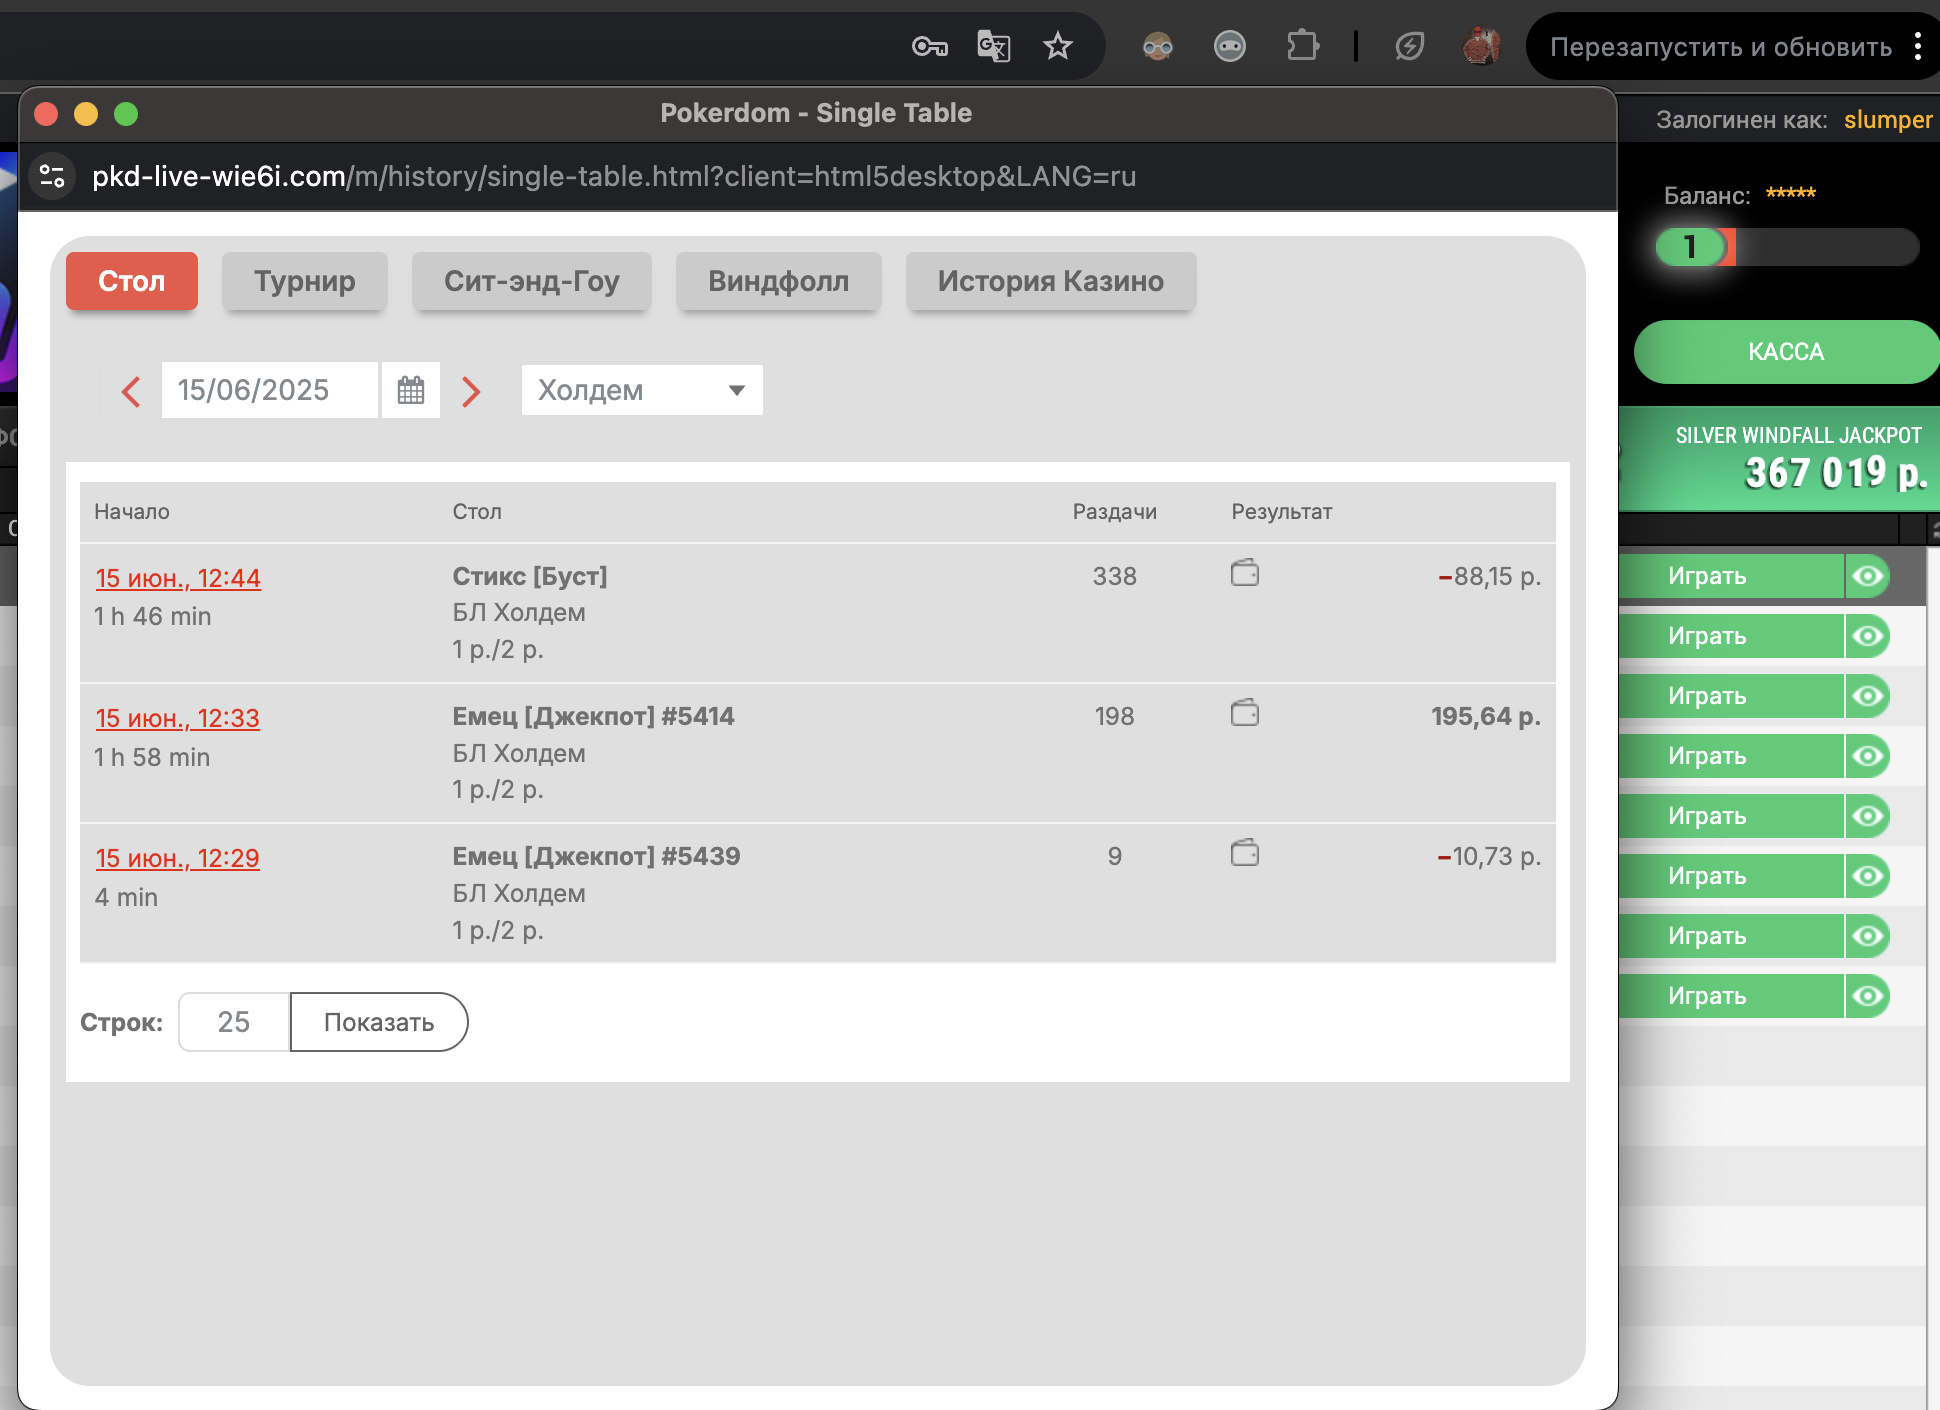1940x1410 pixels.
Task: Click the URL in popup address bar
Action: 614,177
